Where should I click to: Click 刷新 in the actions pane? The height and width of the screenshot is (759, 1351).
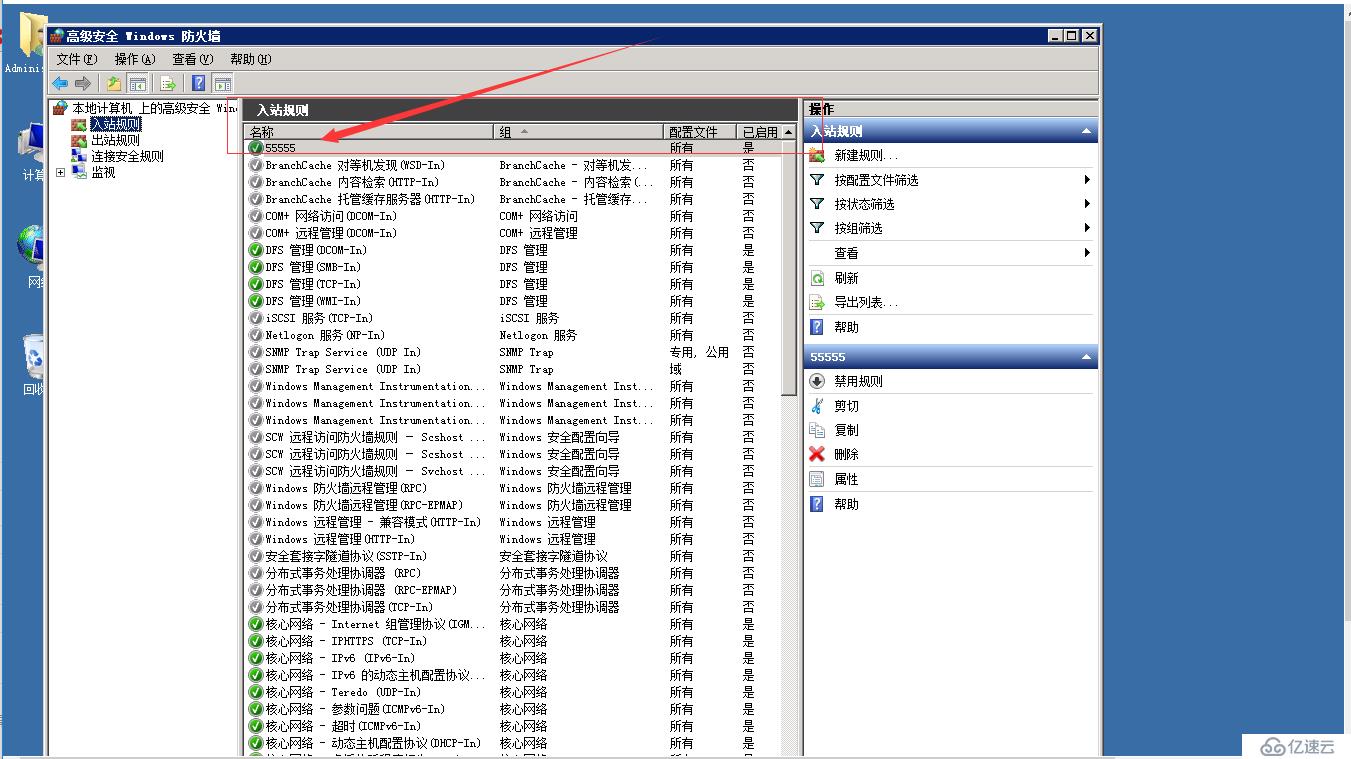pyautogui.click(x=846, y=278)
